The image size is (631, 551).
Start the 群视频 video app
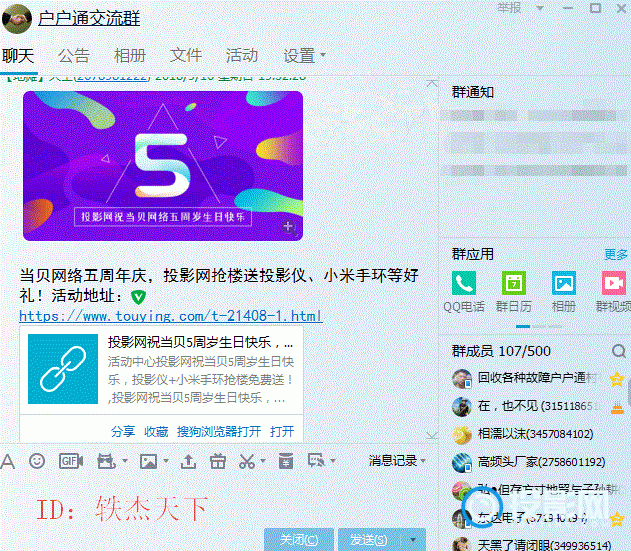[x=614, y=292]
